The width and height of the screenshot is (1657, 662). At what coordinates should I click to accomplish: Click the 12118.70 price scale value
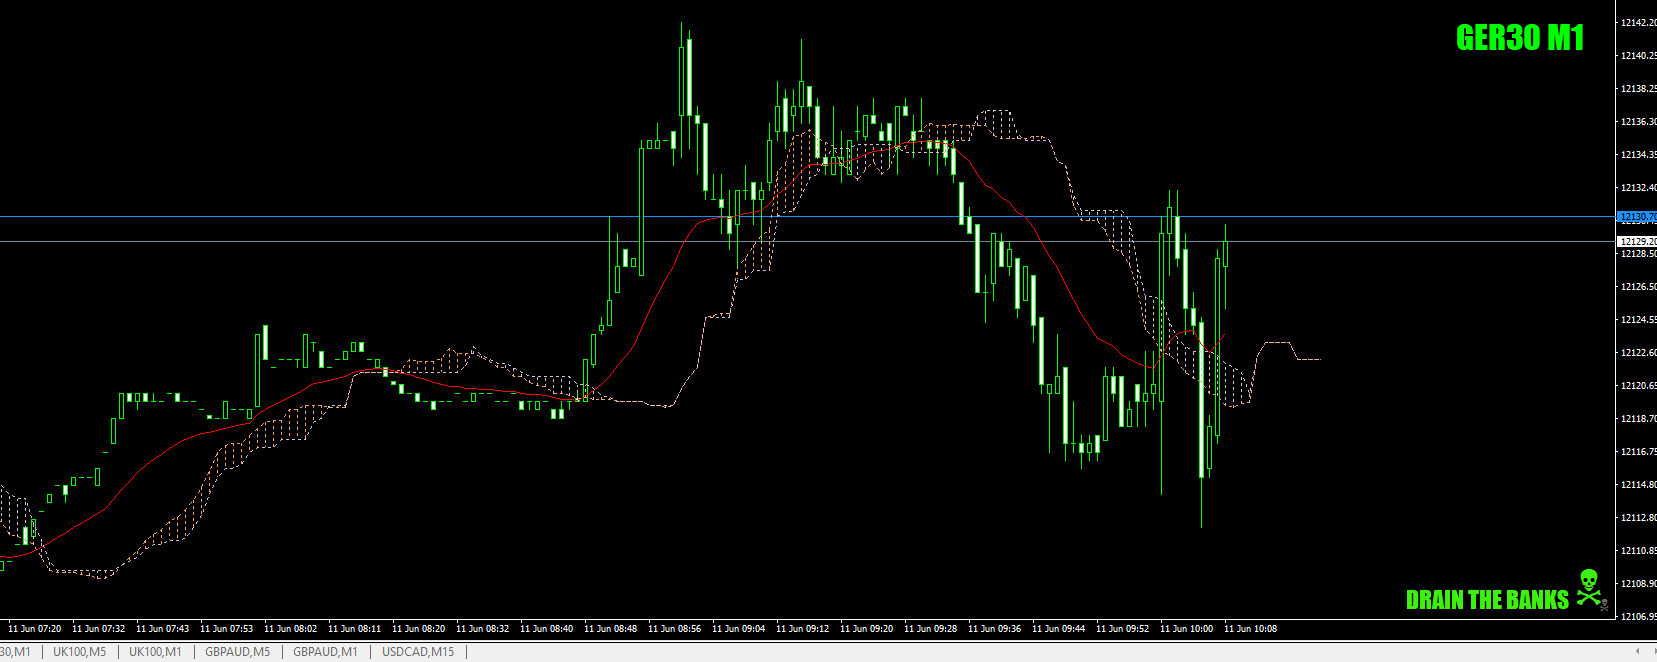pyautogui.click(x=1639, y=419)
